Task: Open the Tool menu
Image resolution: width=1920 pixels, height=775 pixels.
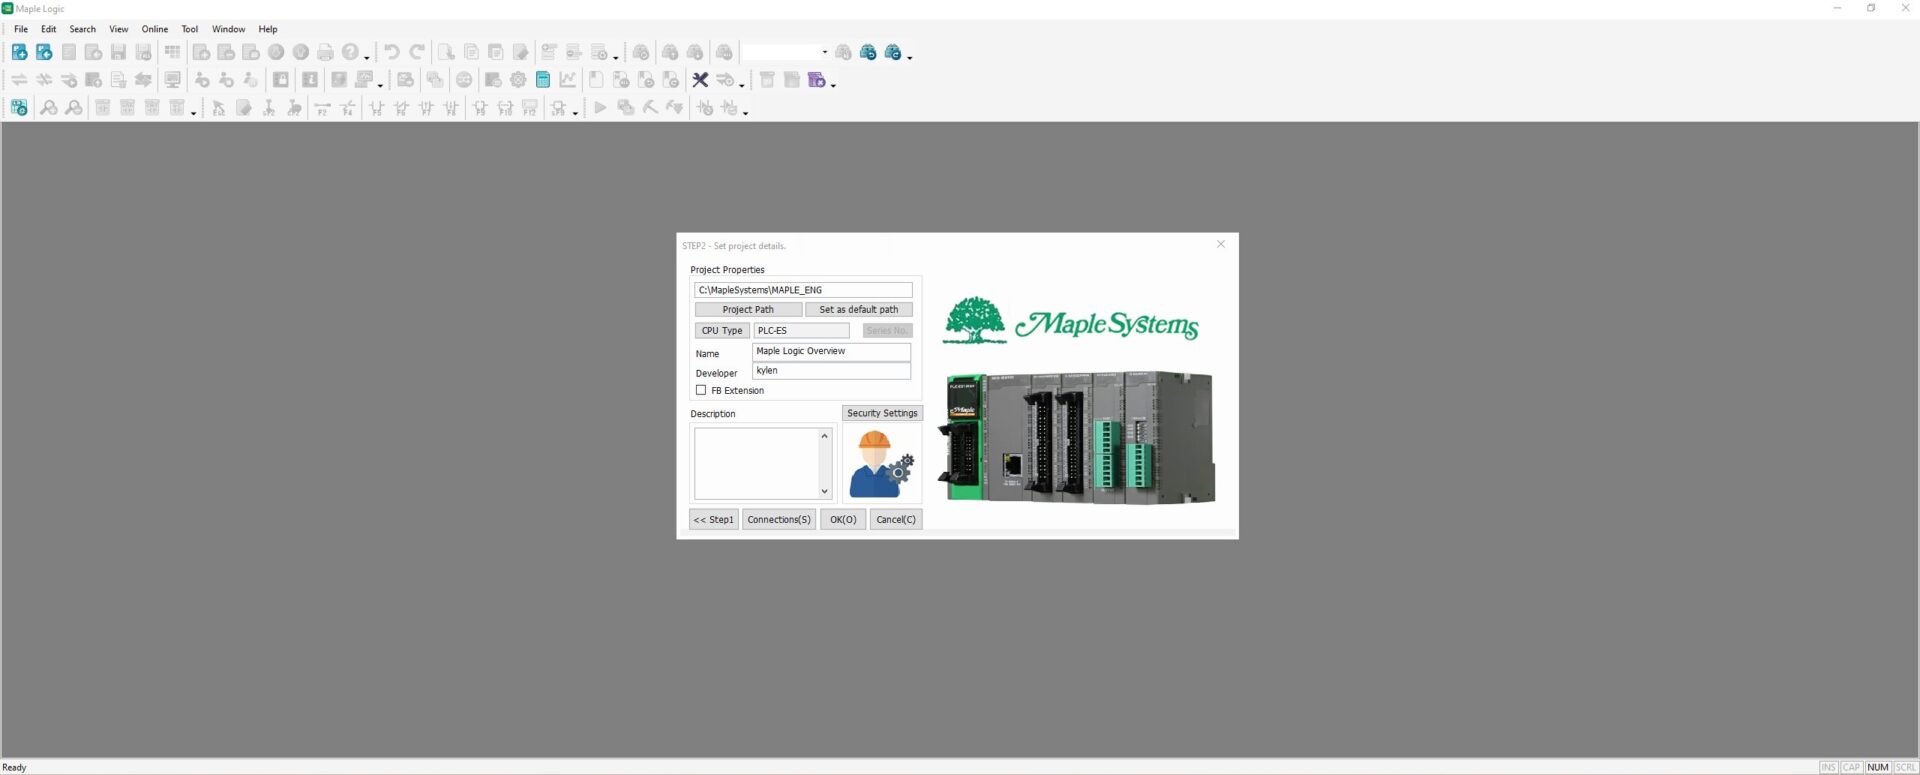Action: click(x=190, y=29)
